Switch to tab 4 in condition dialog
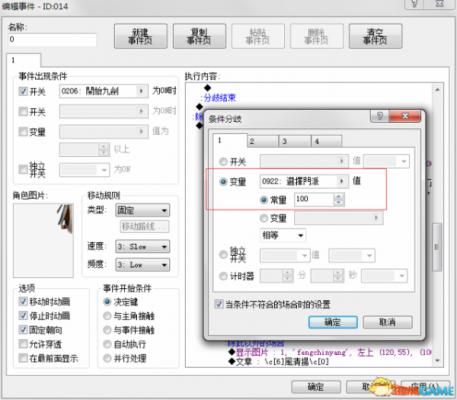Image resolution: width=457 pixels, height=400 pixels. click(x=326, y=141)
